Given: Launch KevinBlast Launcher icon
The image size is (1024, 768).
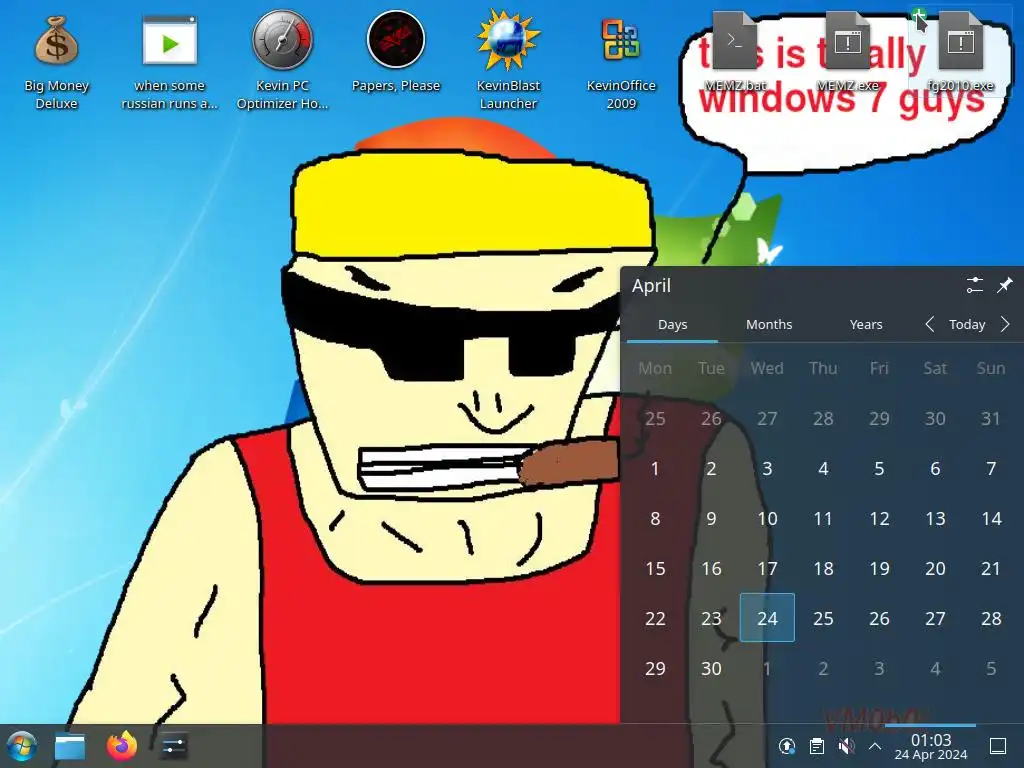Looking at the screenshot, I should pyautogui.click(x=508, y=62).
